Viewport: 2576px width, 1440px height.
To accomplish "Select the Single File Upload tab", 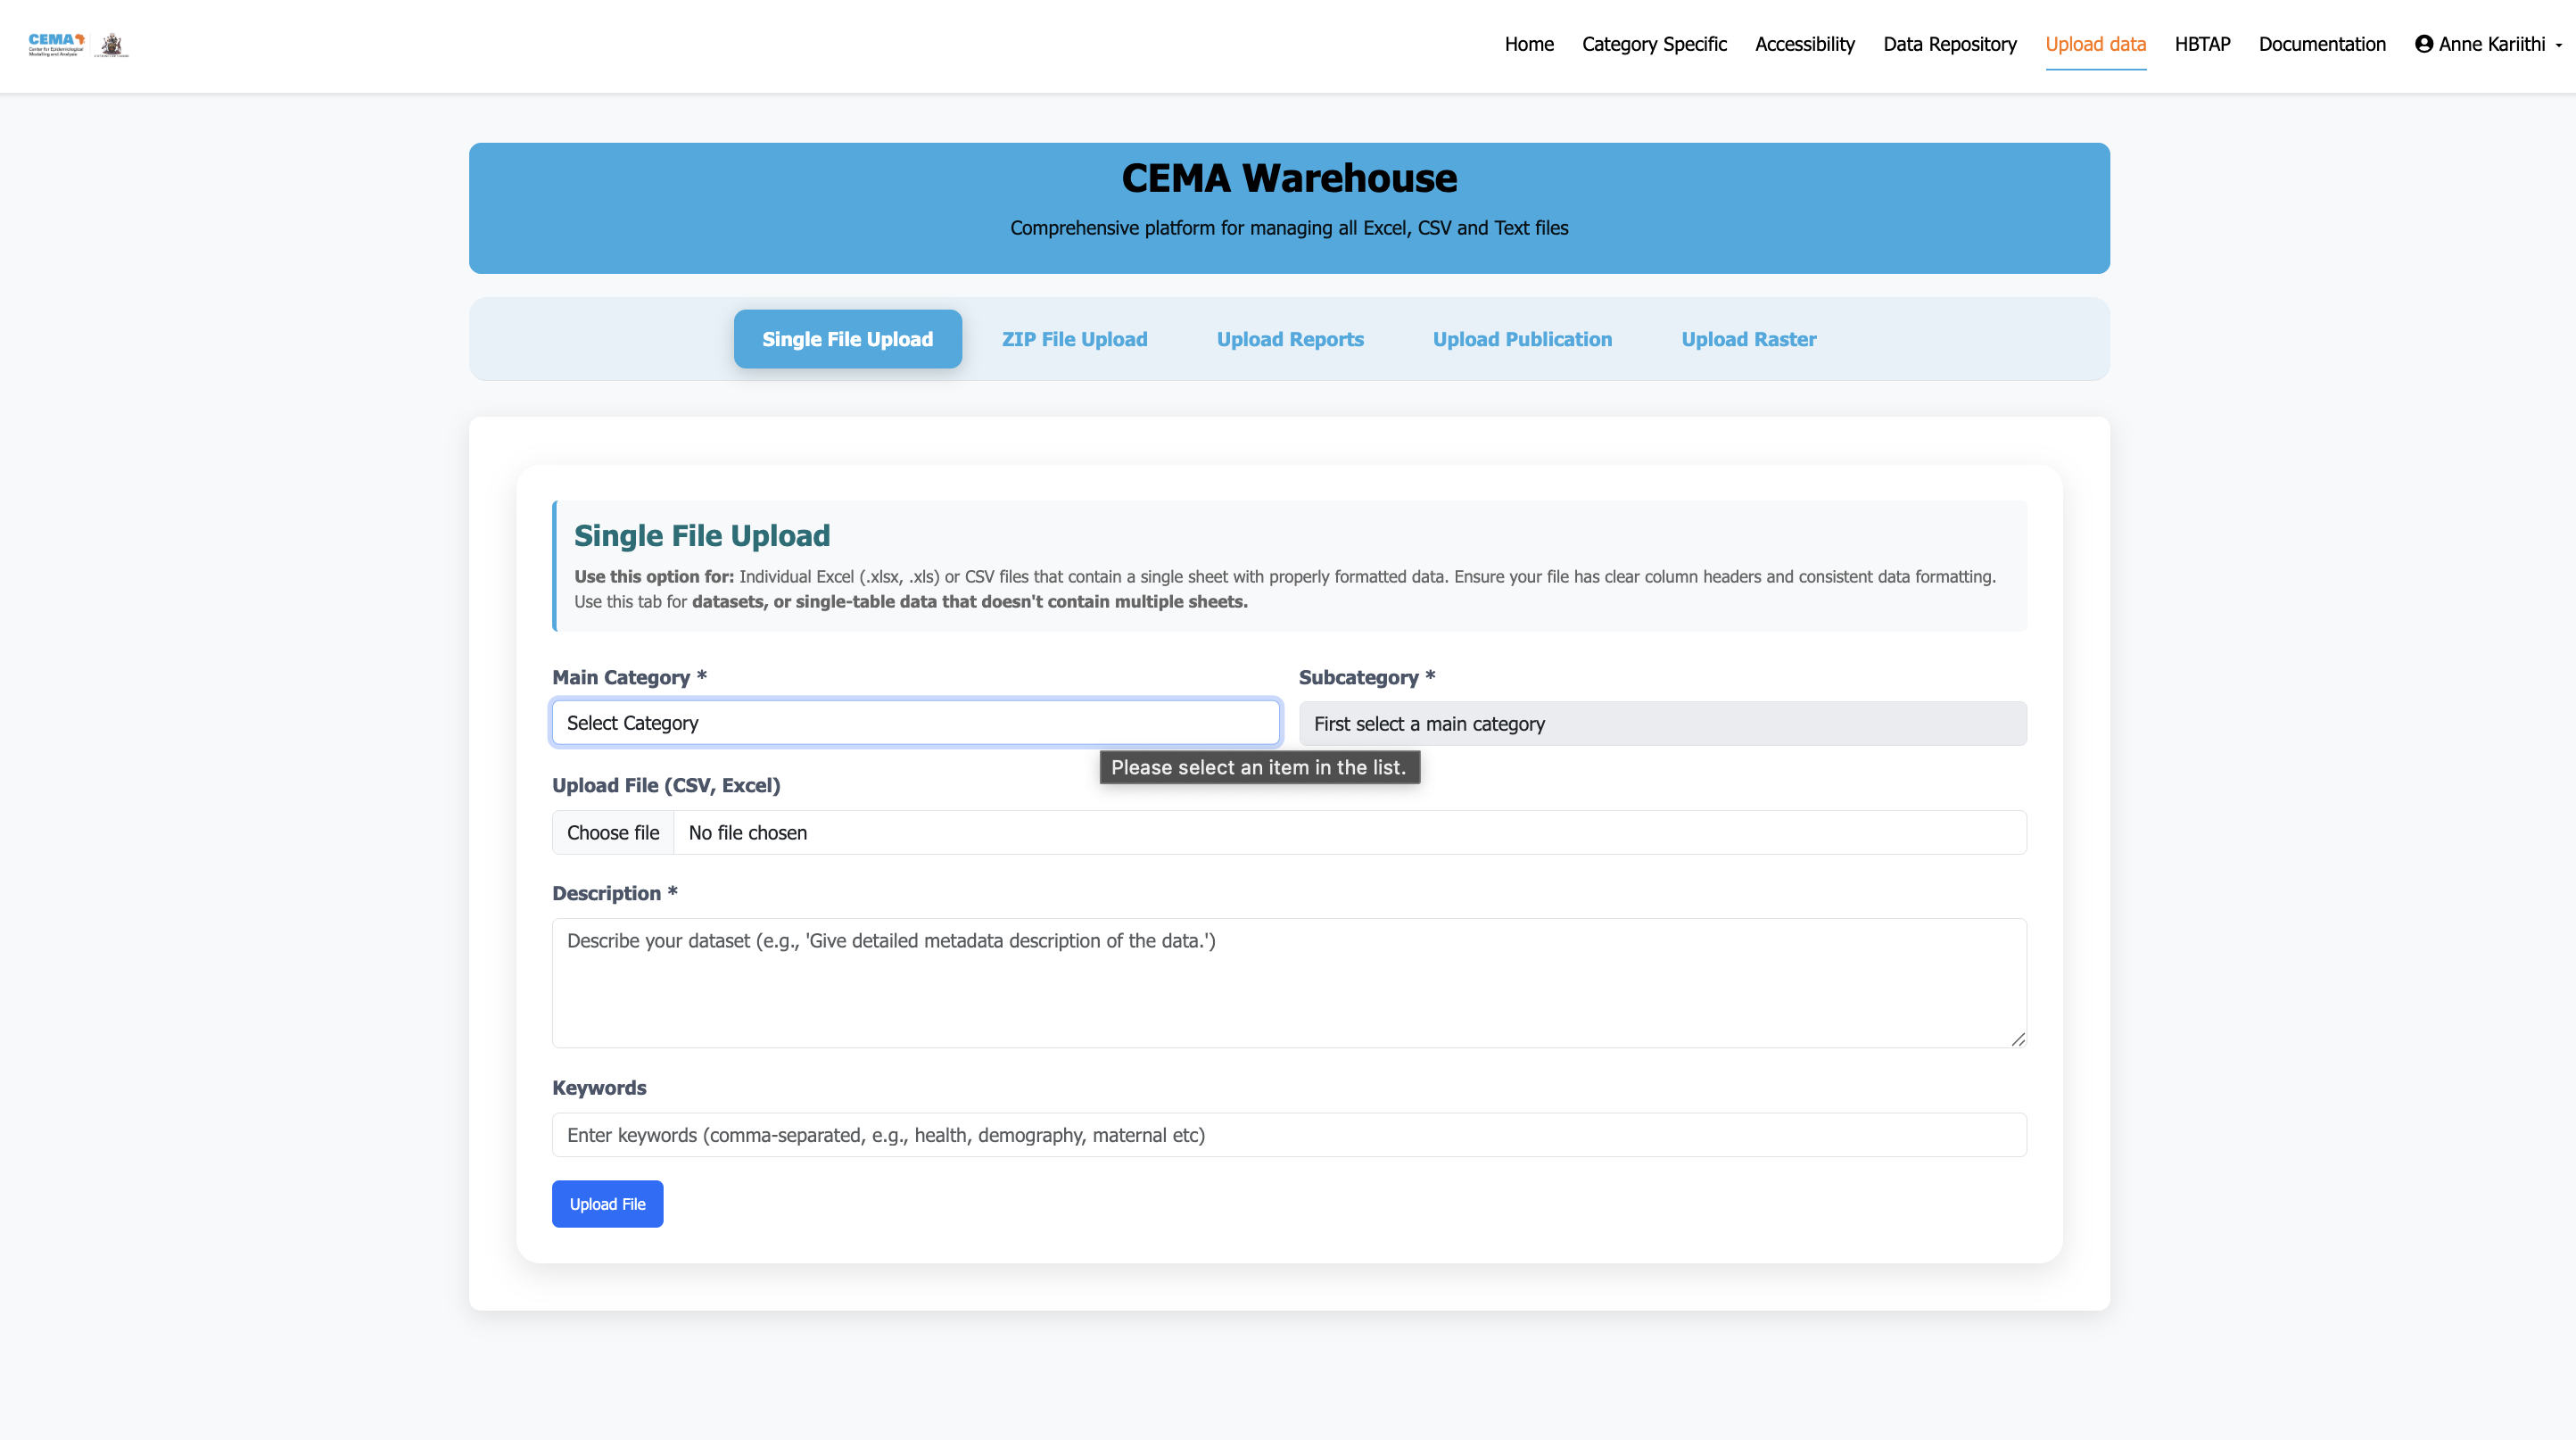I will pyautogui.click(x=847, y=339).
